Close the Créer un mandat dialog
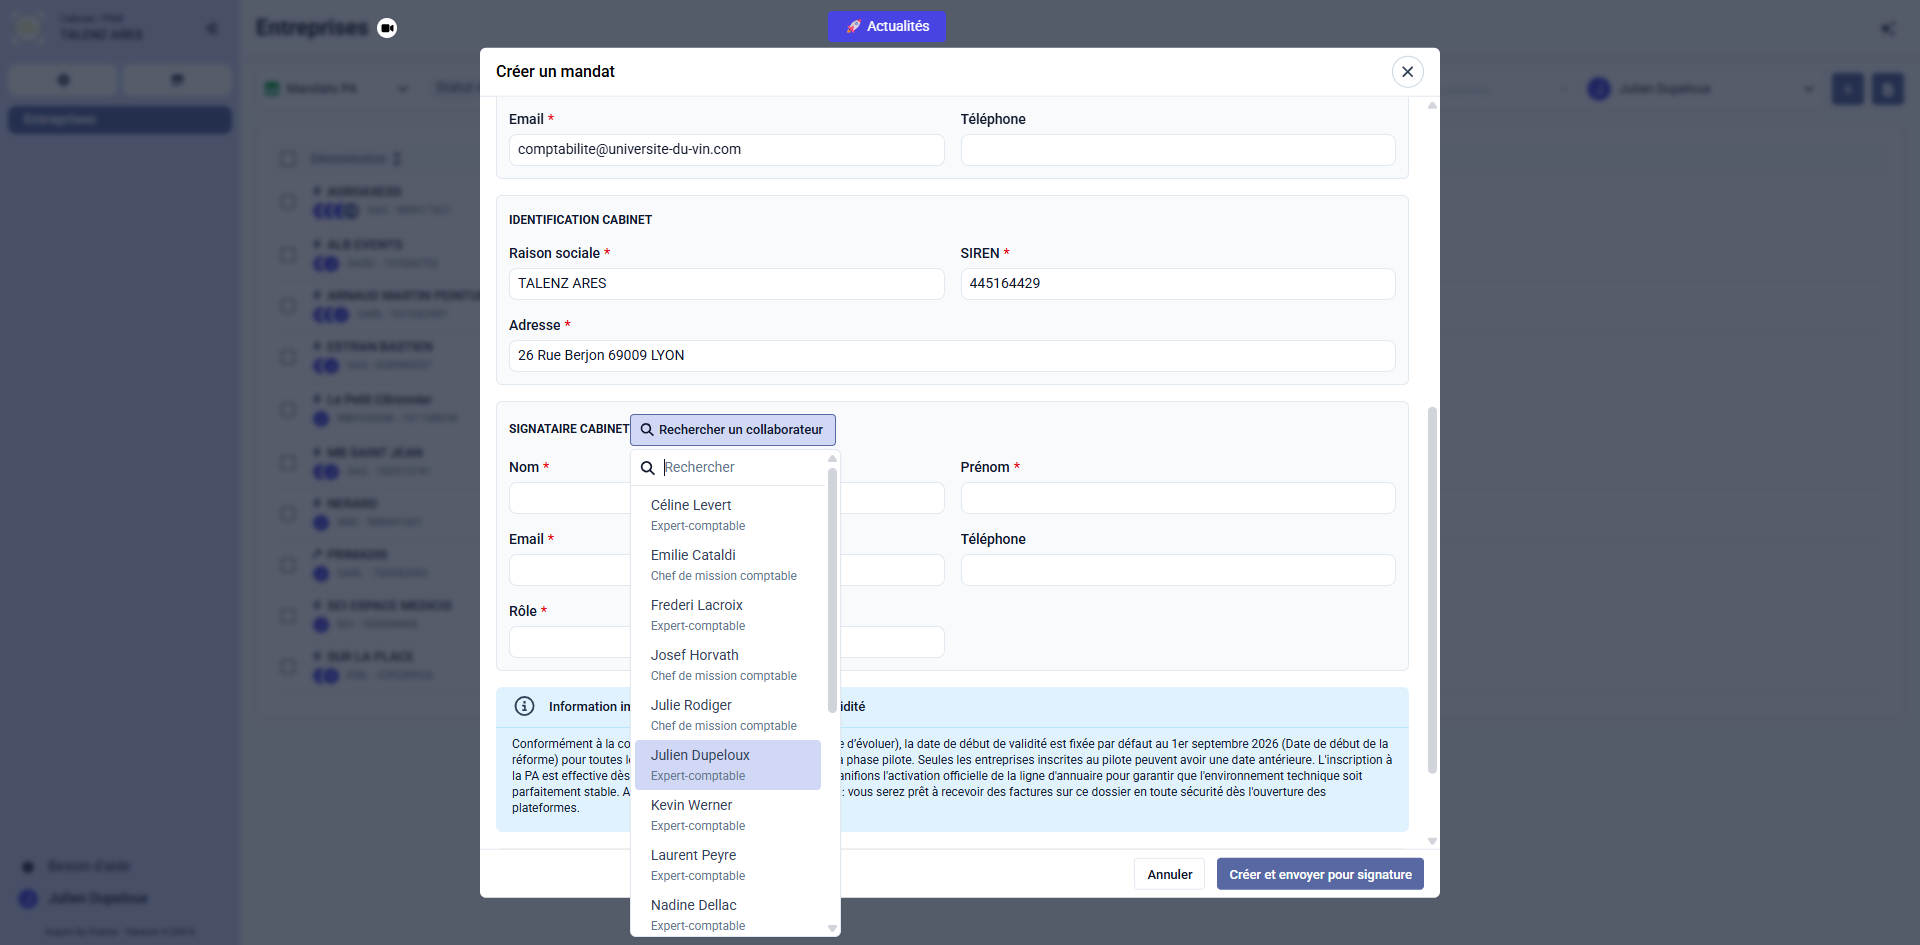The image size is (1920, 945). click(x=1407, y=72)
